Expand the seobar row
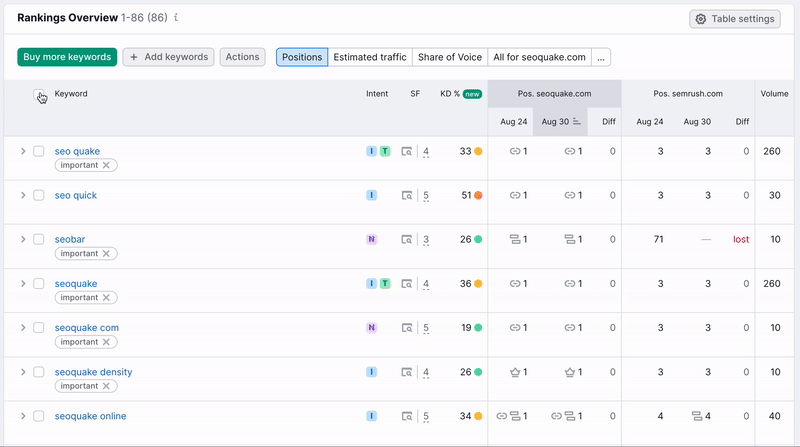800x447 pixels. point(23,239)
